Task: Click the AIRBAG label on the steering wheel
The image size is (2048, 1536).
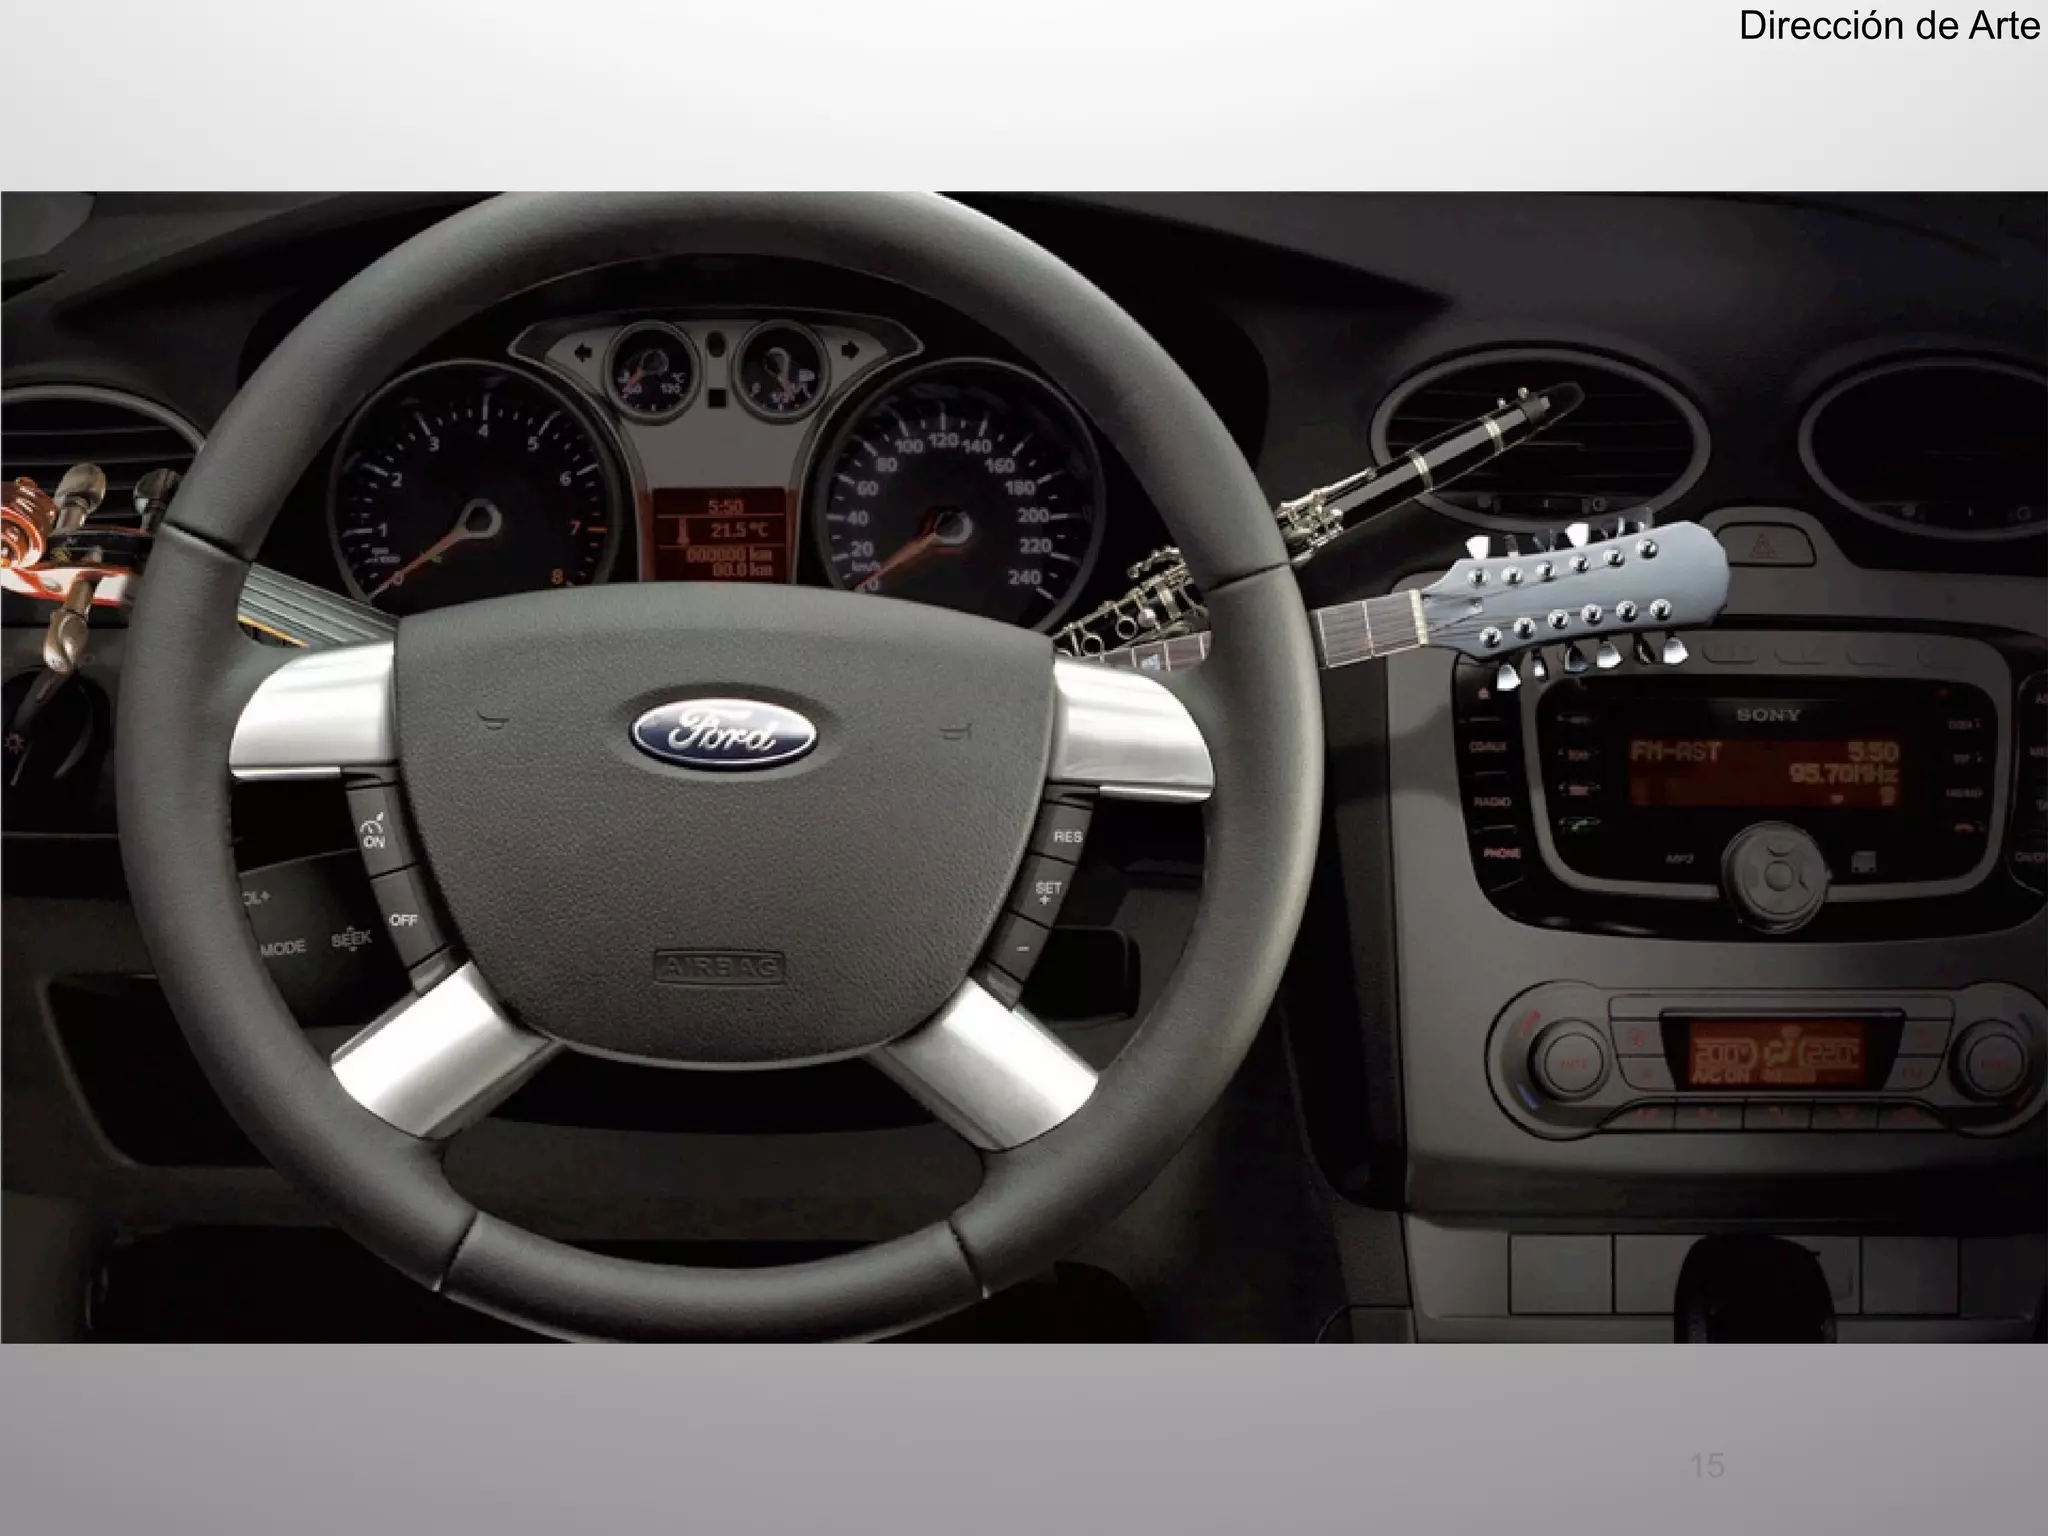Action: 720,966
